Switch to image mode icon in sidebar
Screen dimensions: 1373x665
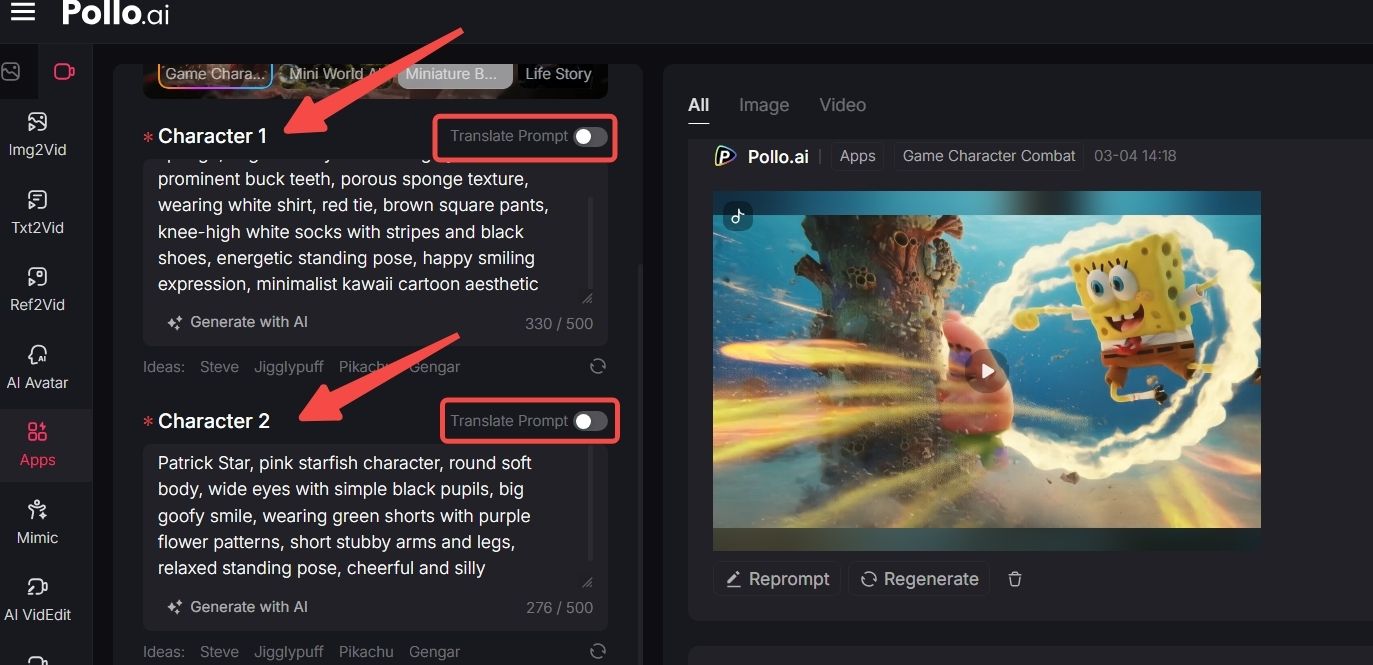click(10, 72)
